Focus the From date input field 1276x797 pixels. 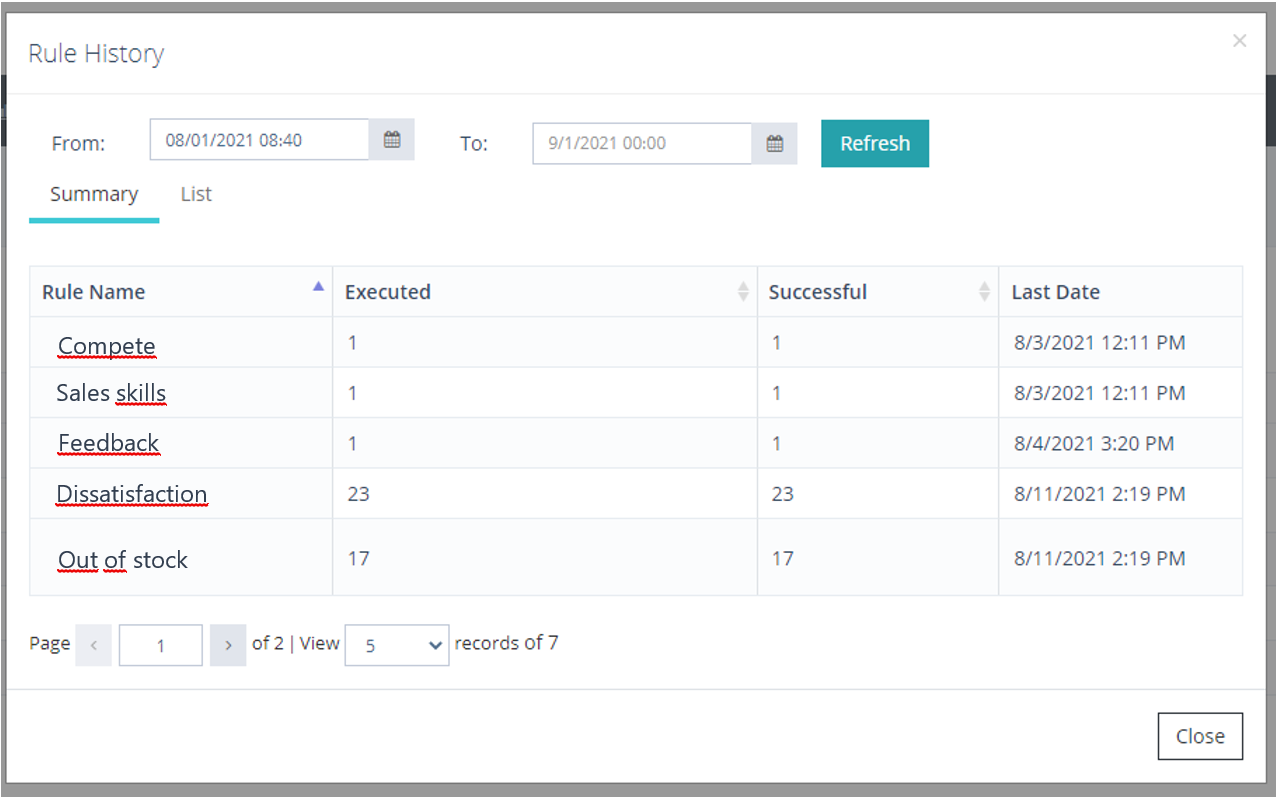pos(260,140)
